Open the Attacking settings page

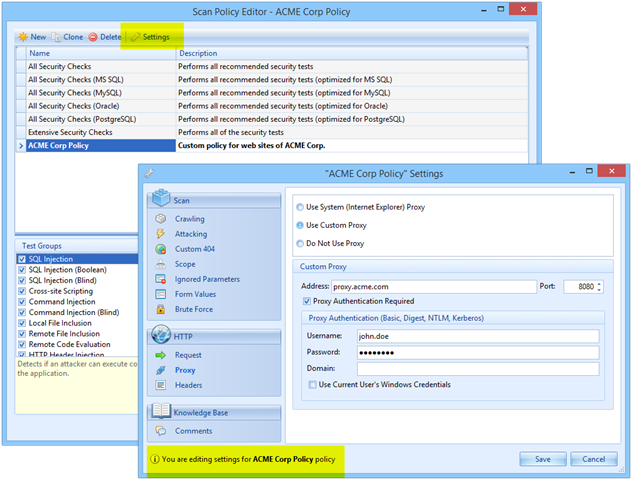pos(191,234)
